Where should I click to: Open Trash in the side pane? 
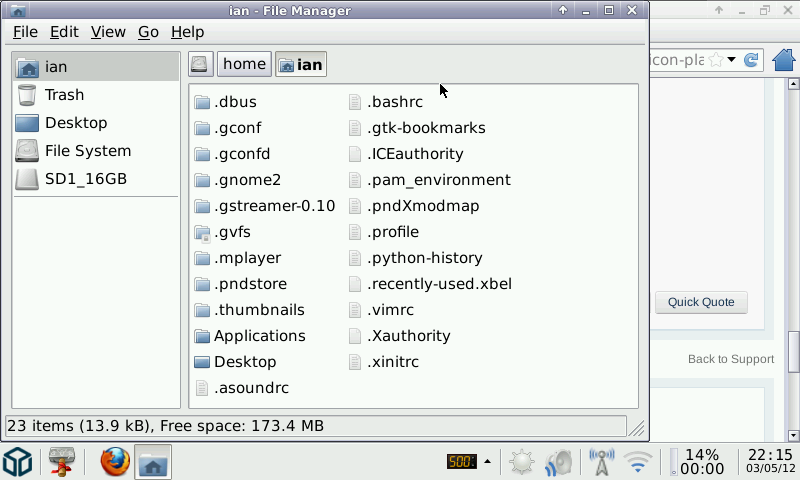pyautogui.click(x=64, y=95)
